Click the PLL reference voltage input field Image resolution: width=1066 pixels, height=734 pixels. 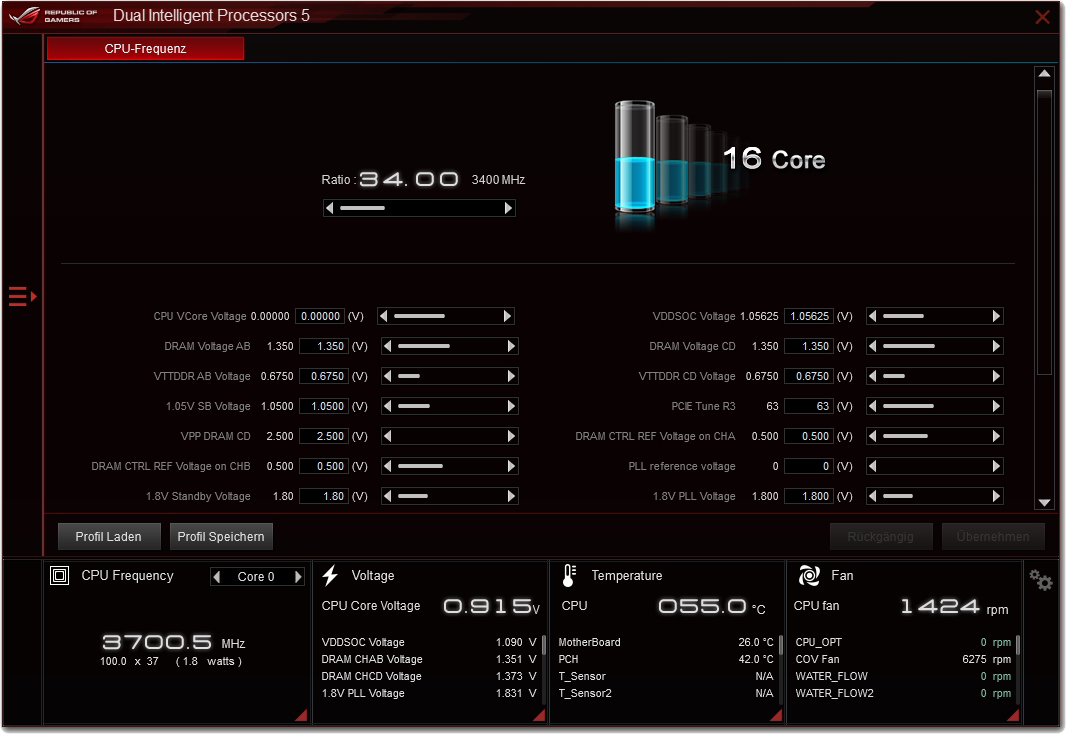click(809, 466)
